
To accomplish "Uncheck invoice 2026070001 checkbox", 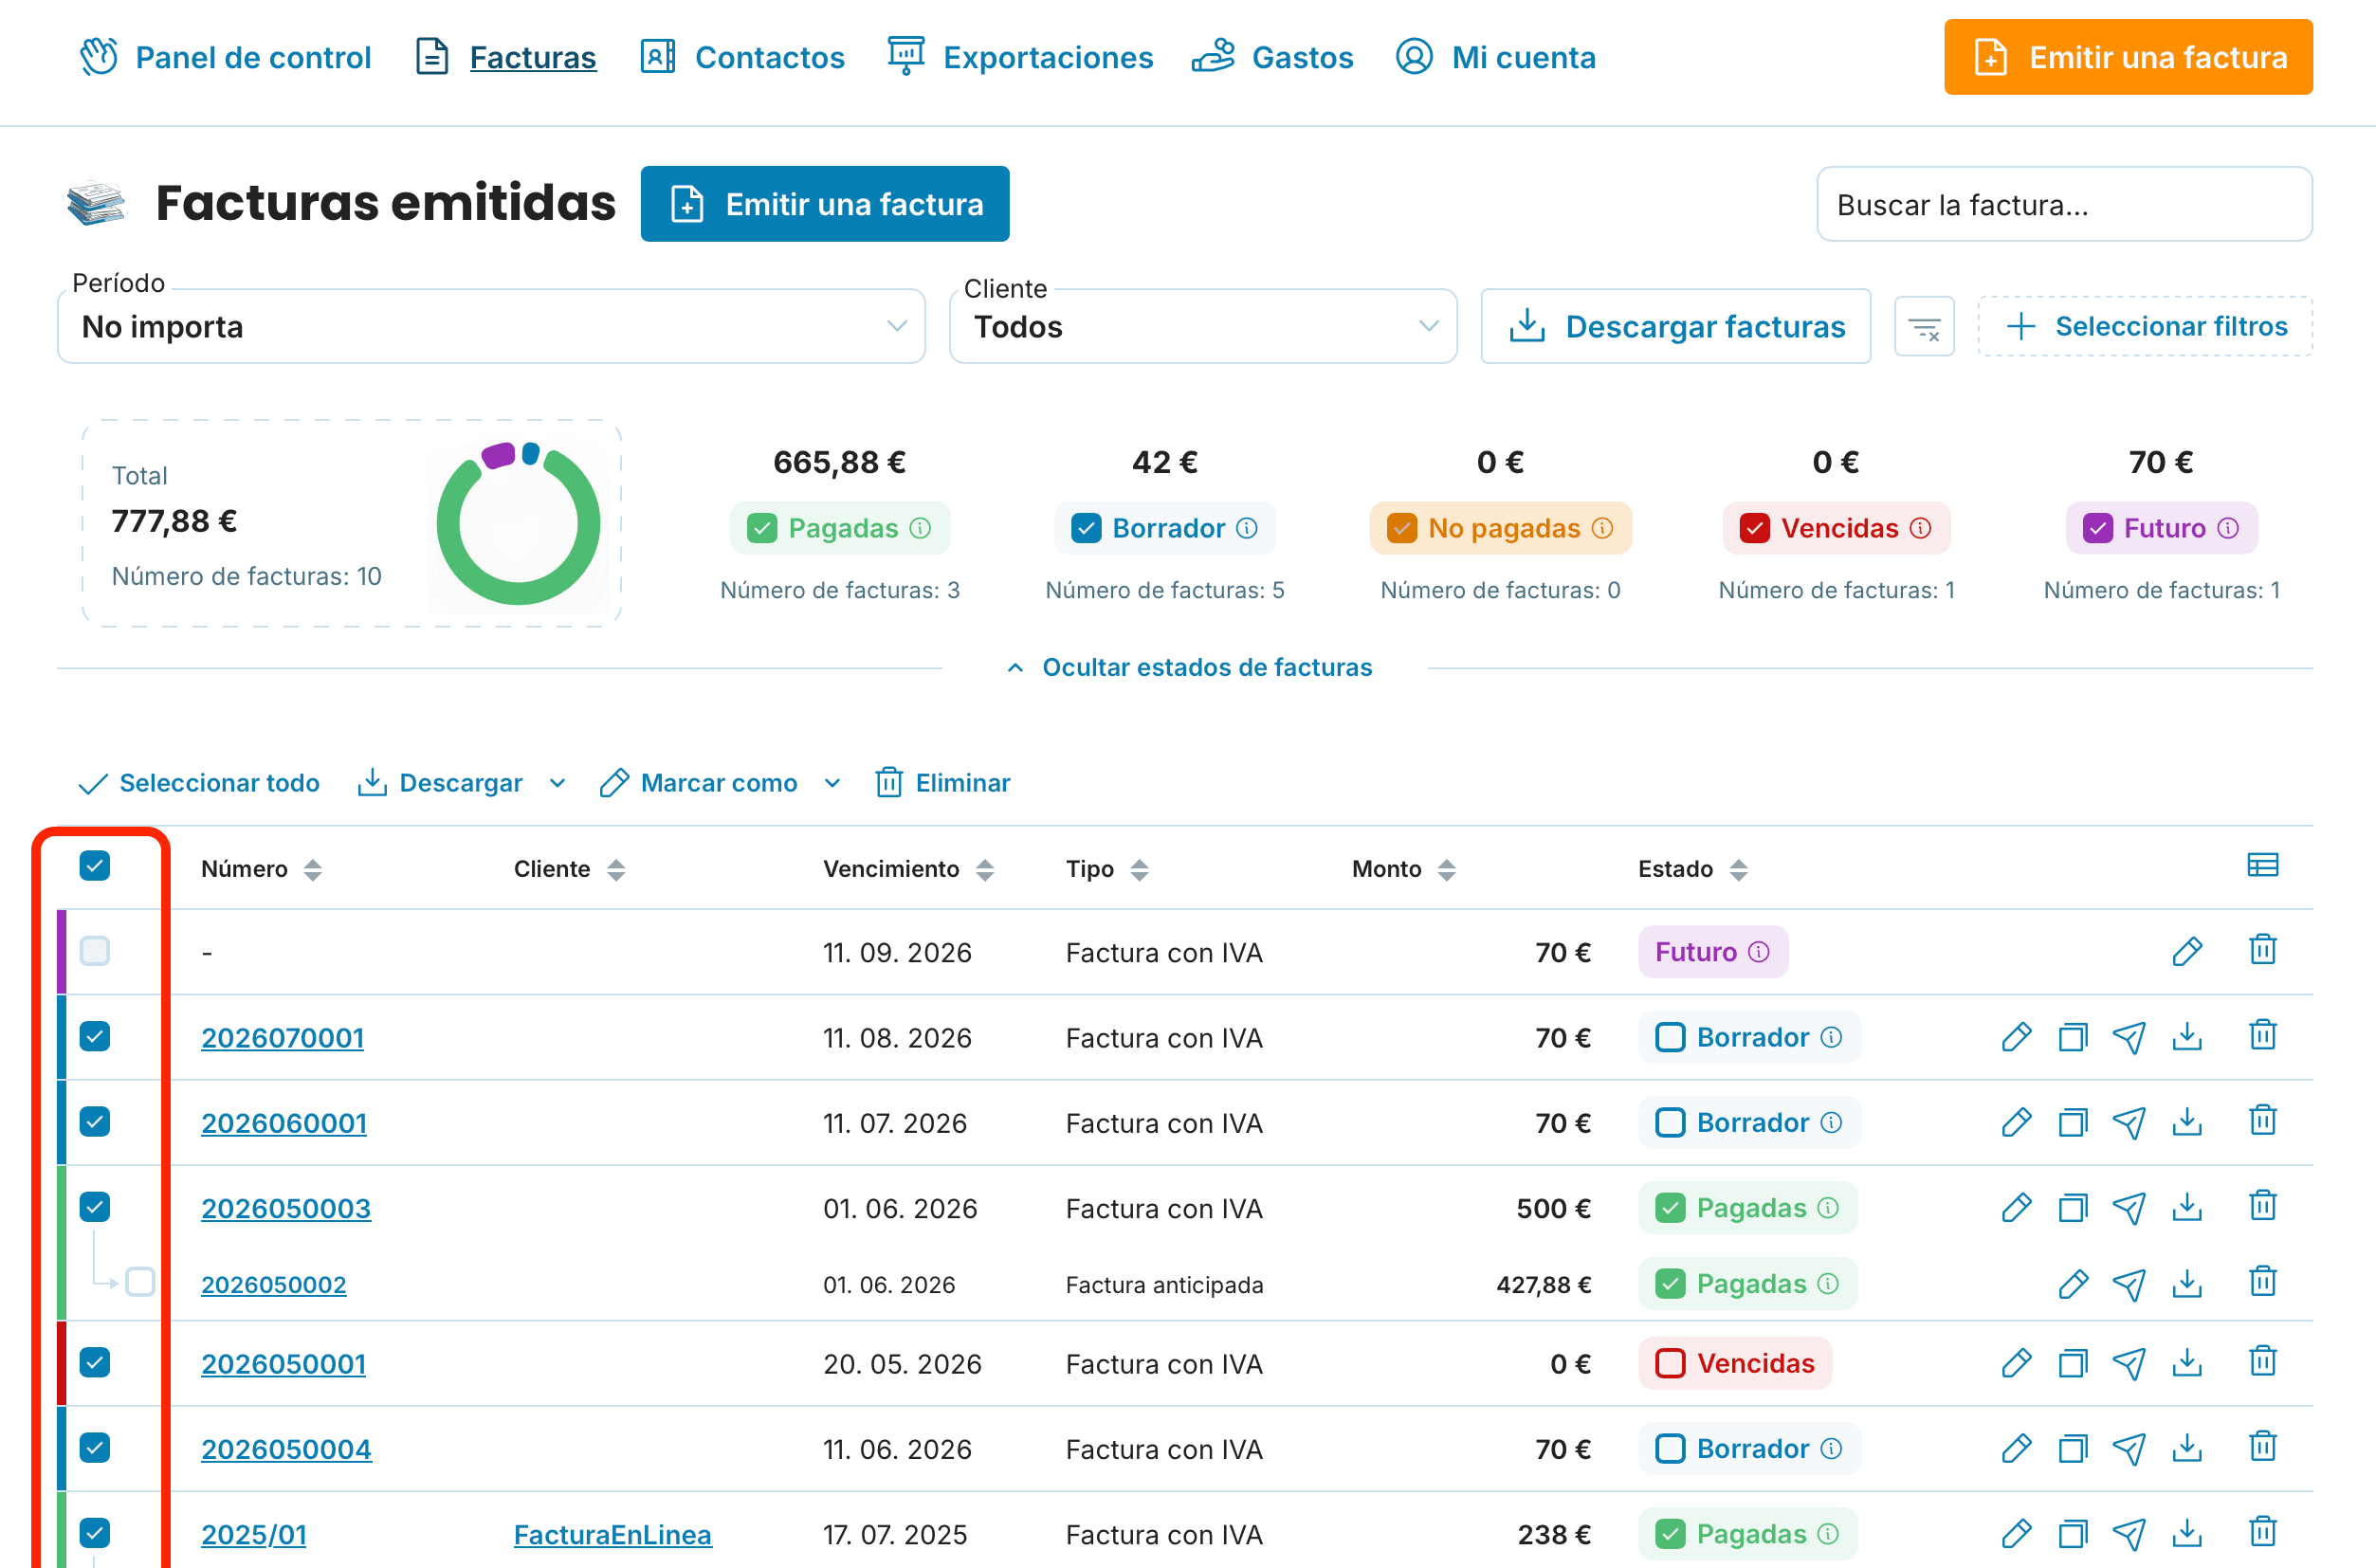I will click(95, 1036).
